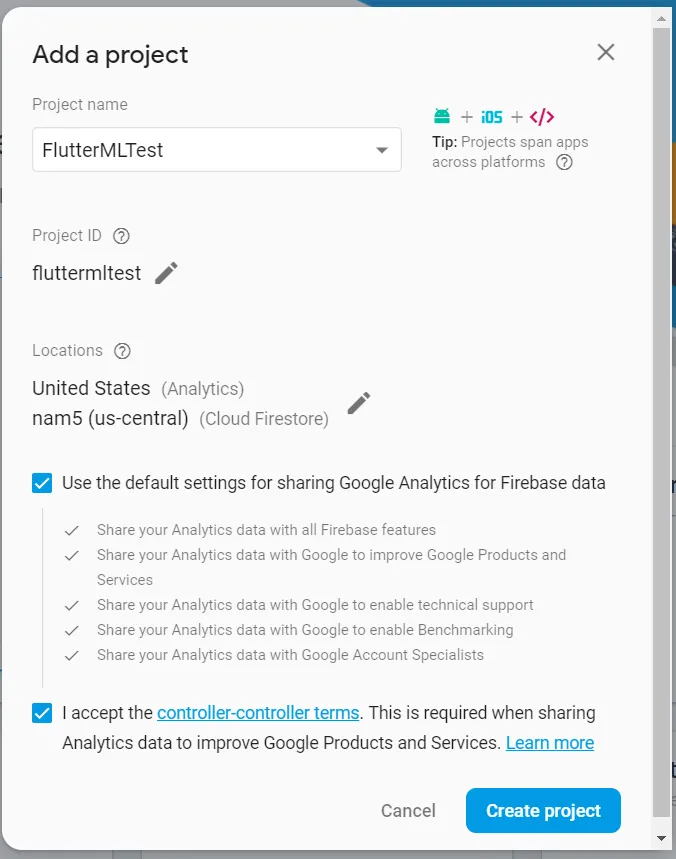Viewport: 676px width, 859px height.
Task: Click the FlutterMLTest project name field
Action: pos(217,150)
